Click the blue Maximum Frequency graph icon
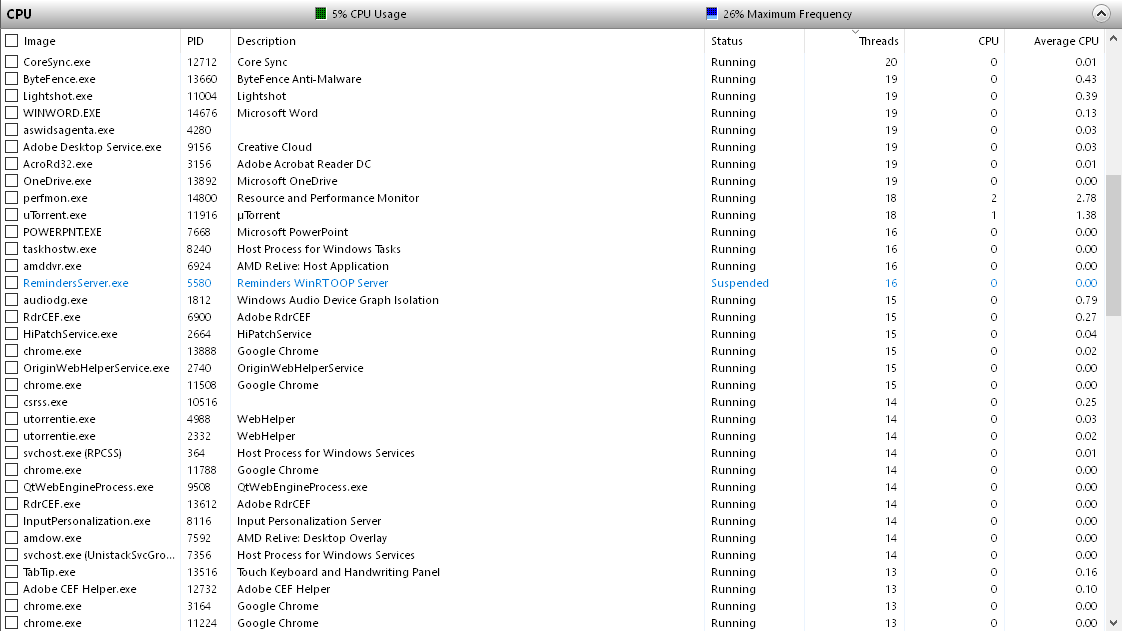 [x=711, y=13]
